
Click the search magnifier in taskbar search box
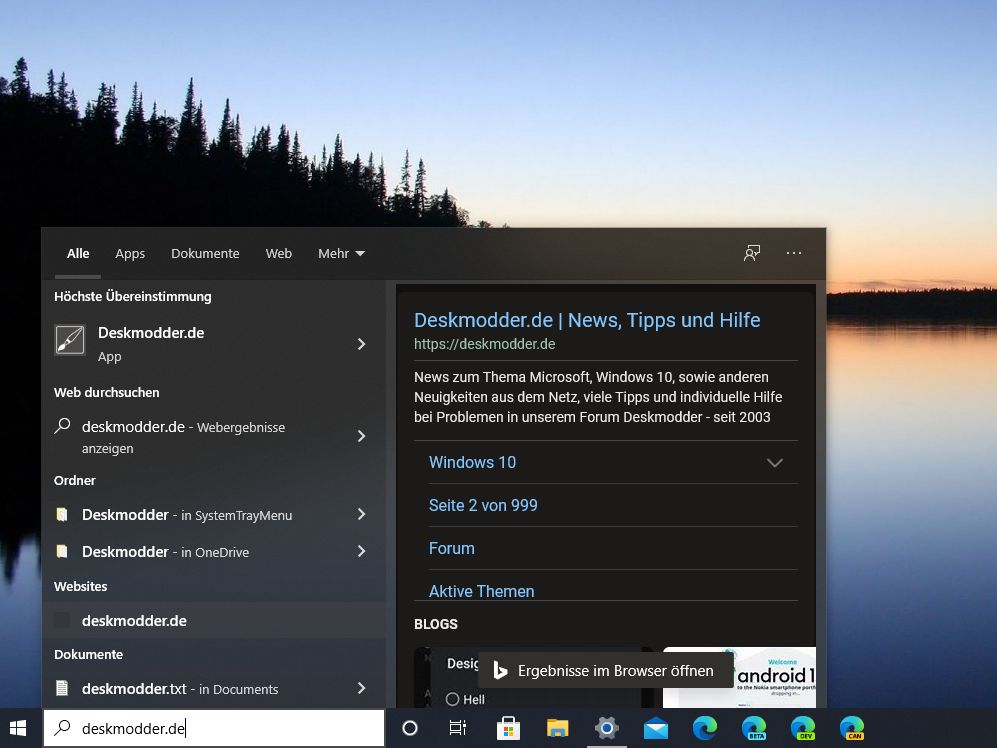(x=62, y=727)
